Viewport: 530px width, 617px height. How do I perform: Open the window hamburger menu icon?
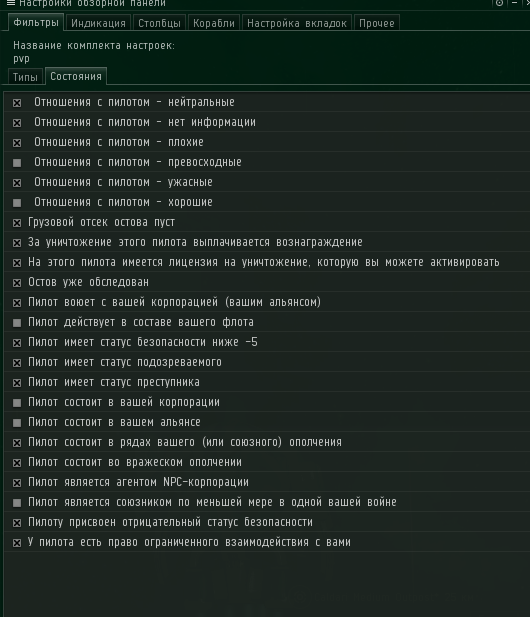point(11,3)
